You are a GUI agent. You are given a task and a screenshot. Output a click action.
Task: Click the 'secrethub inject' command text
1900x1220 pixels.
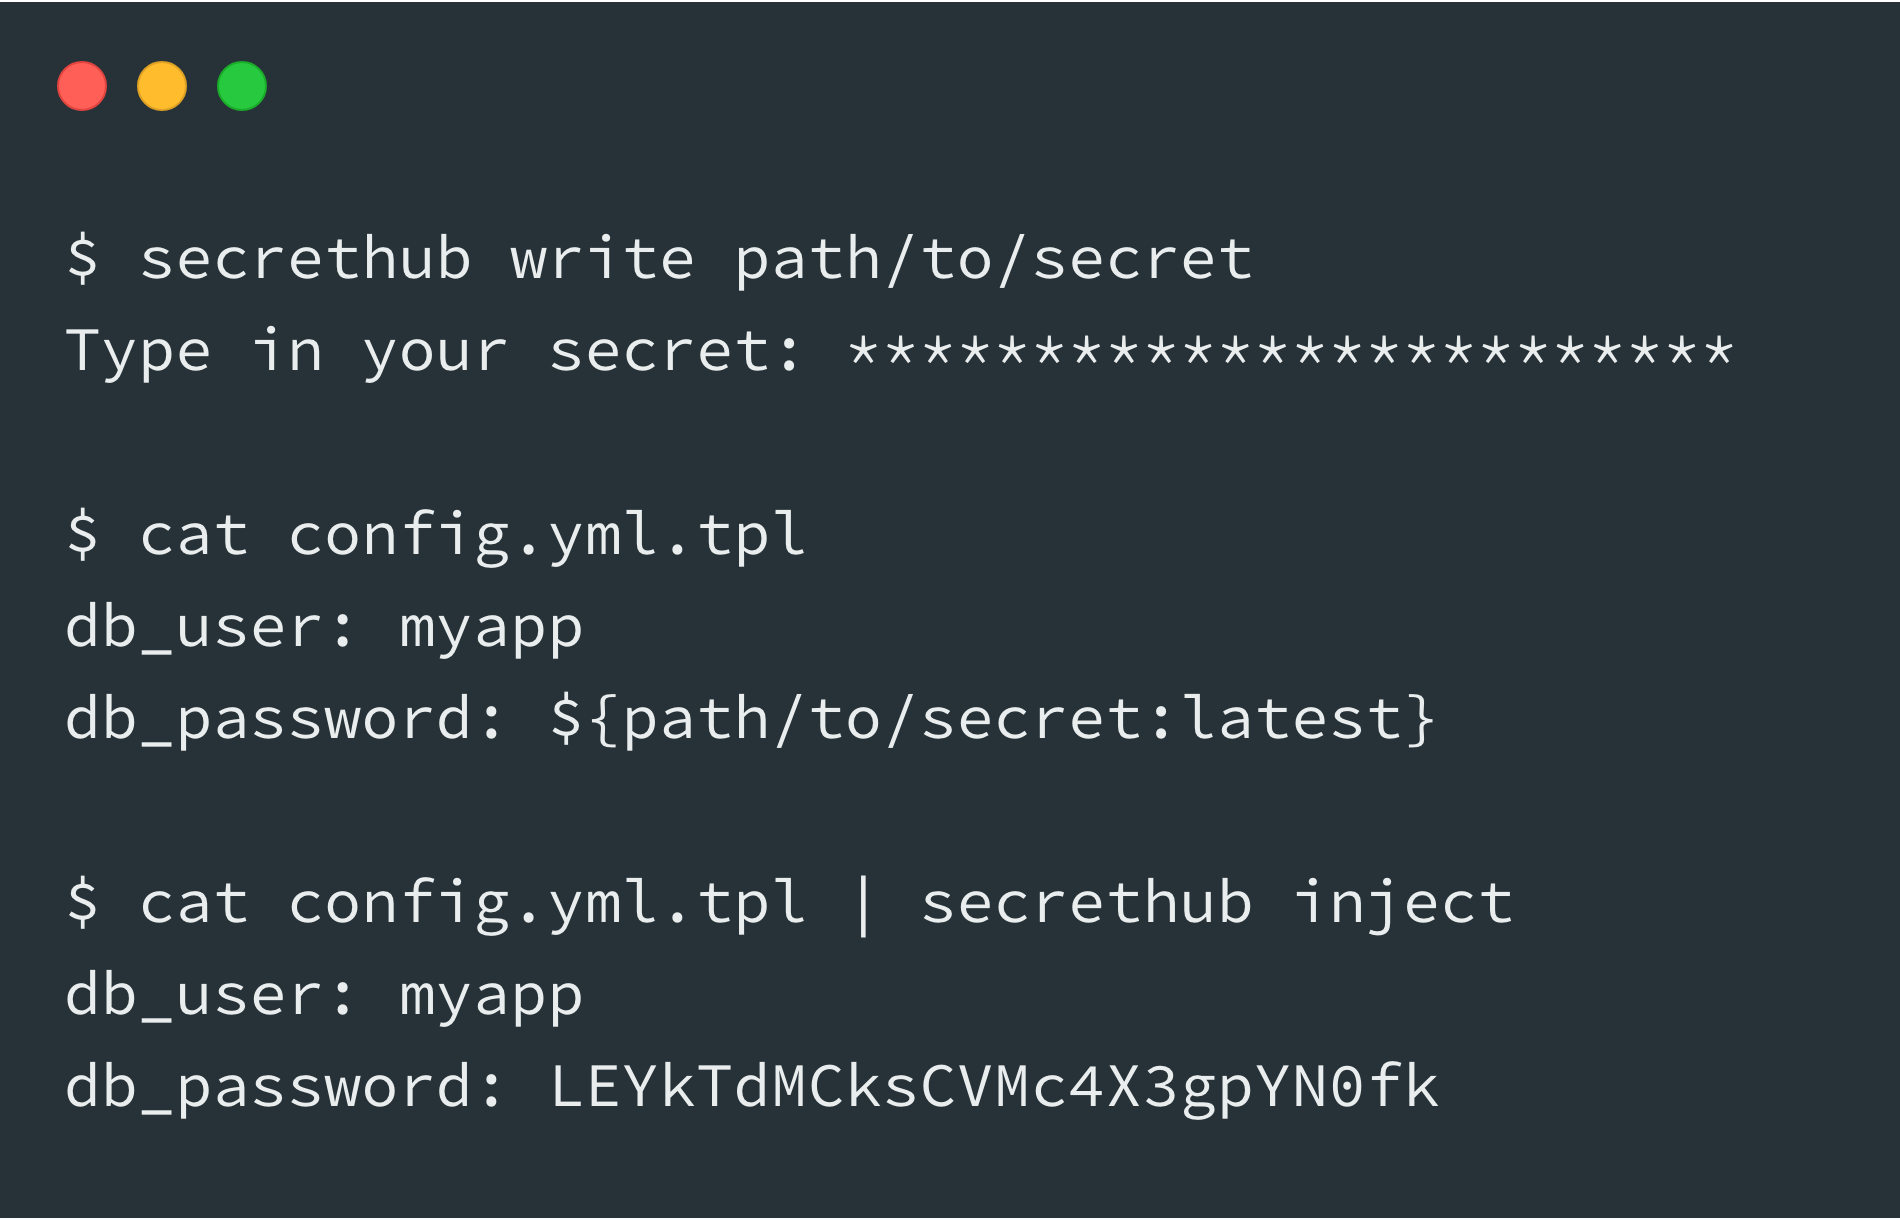click(1216, 903)
